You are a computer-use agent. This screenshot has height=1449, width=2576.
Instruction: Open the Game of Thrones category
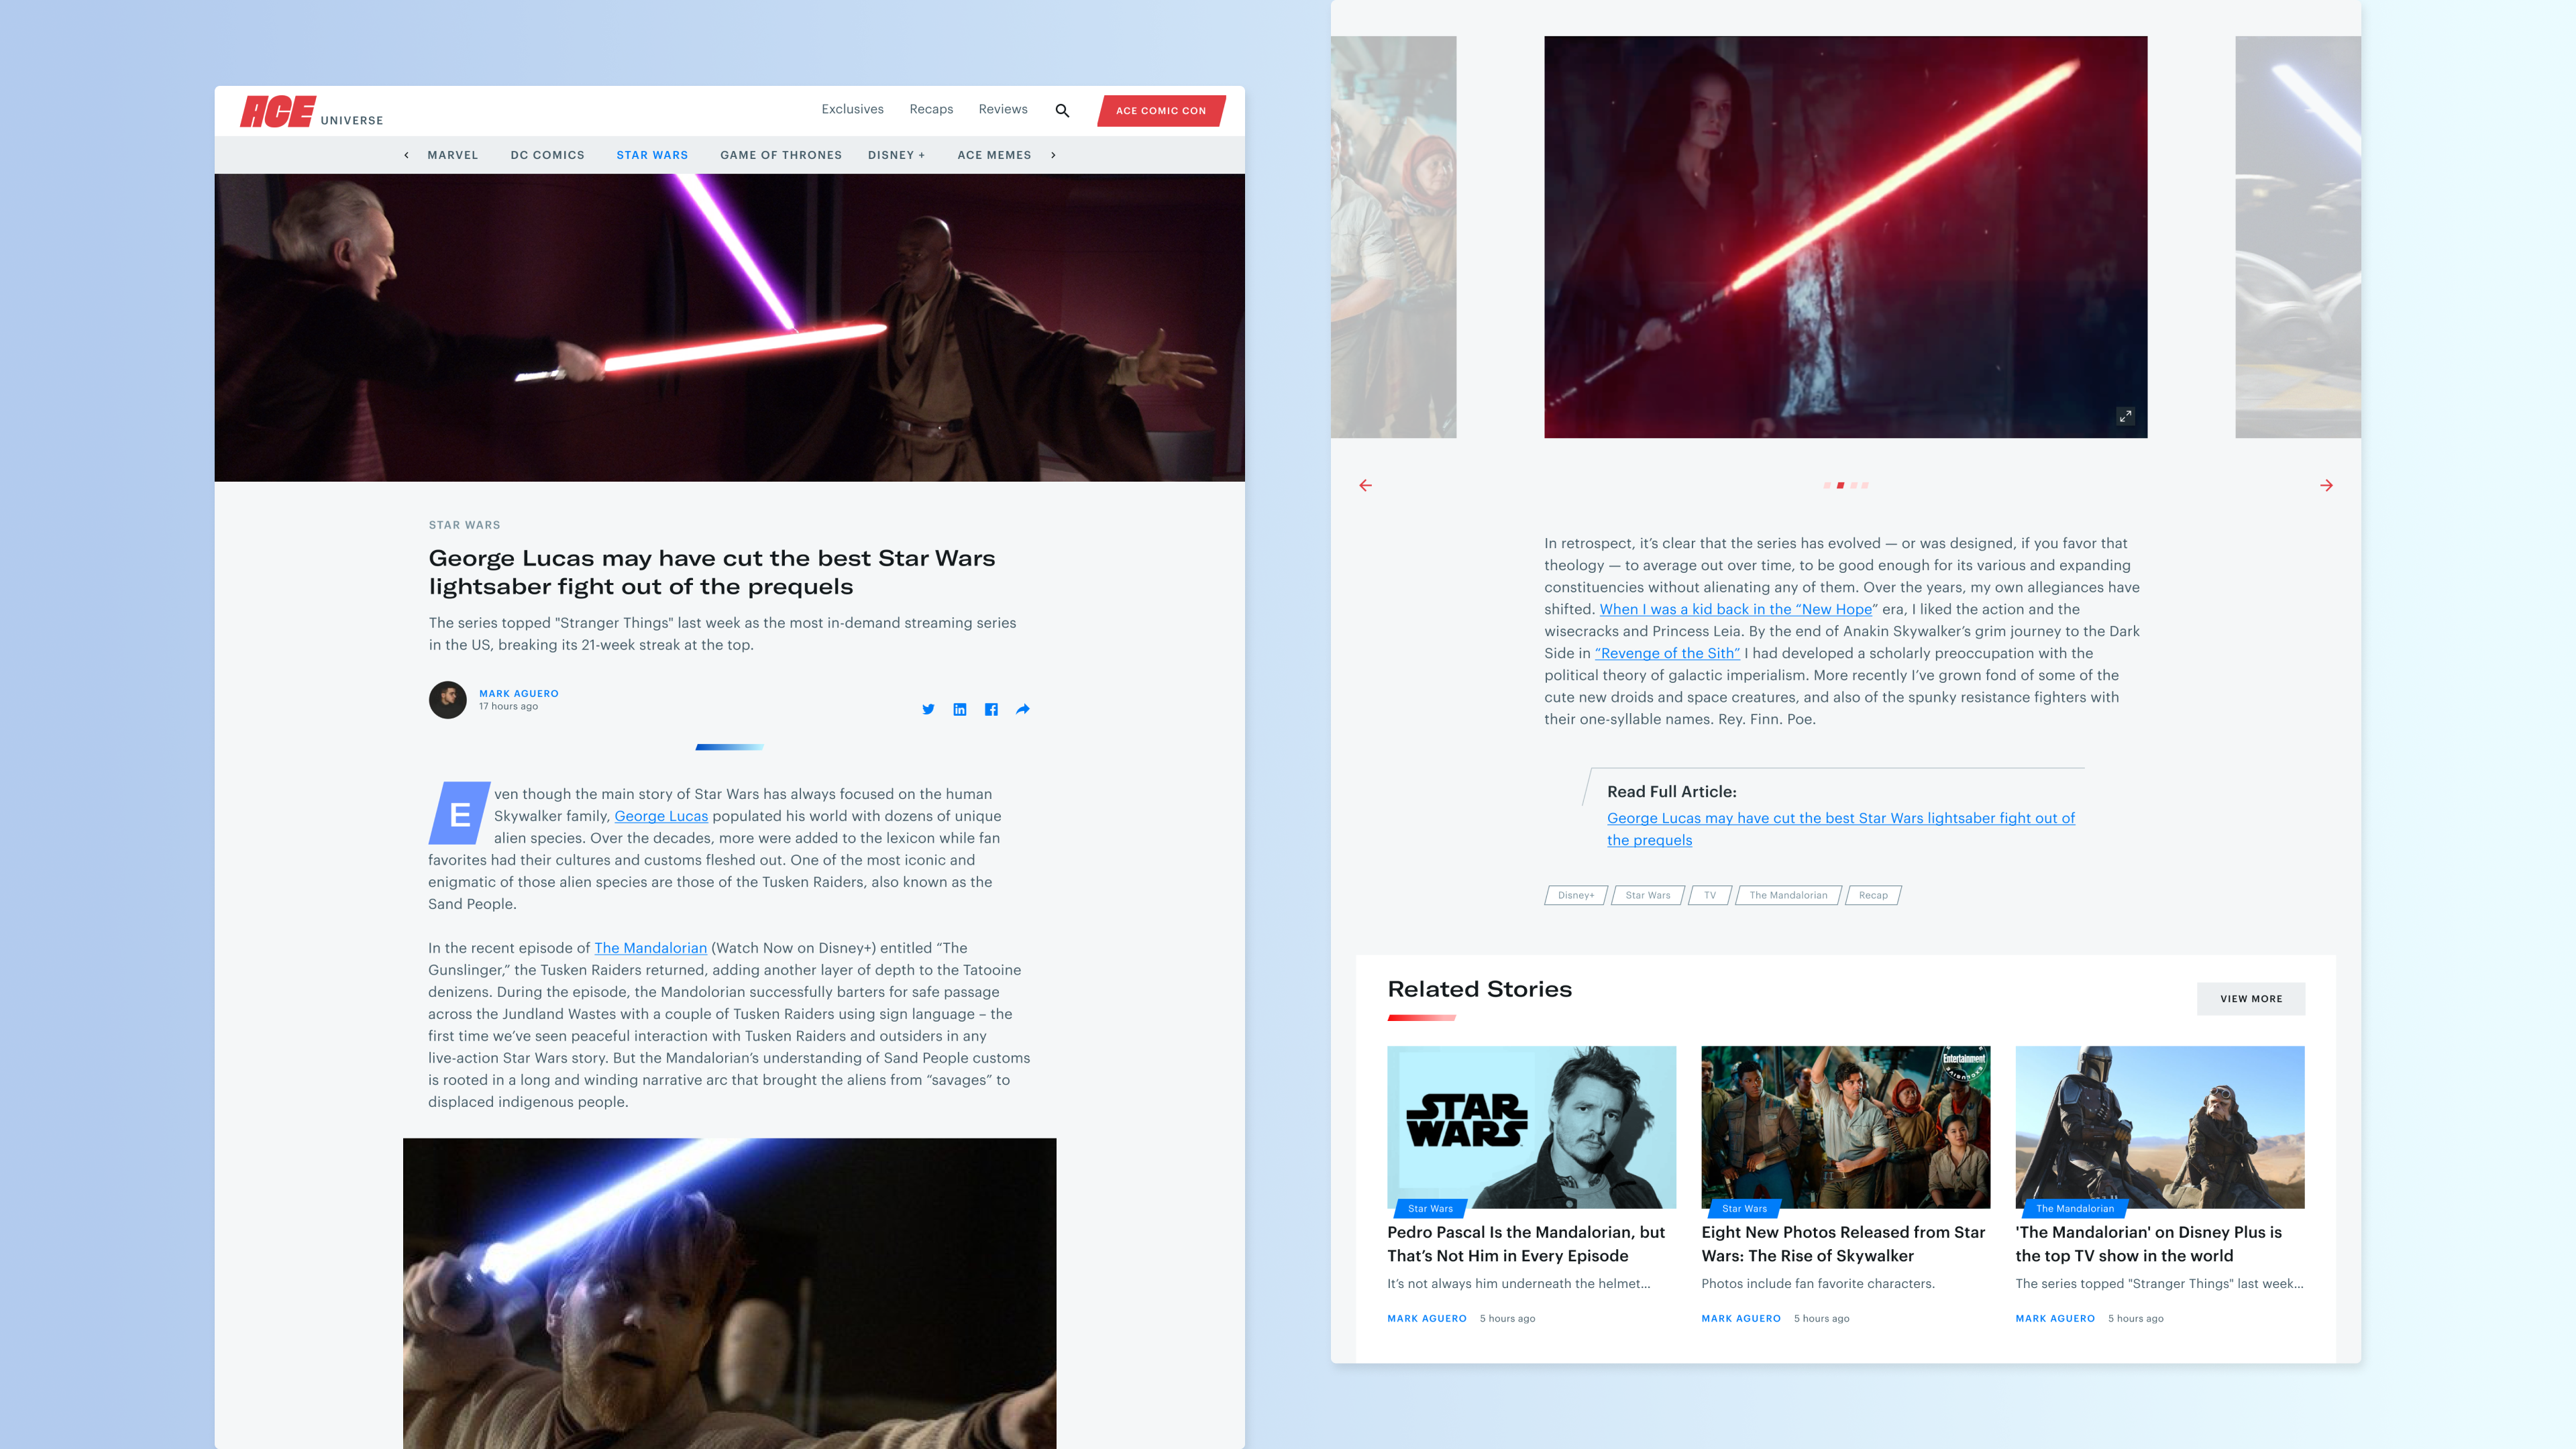tap(780, 155)
